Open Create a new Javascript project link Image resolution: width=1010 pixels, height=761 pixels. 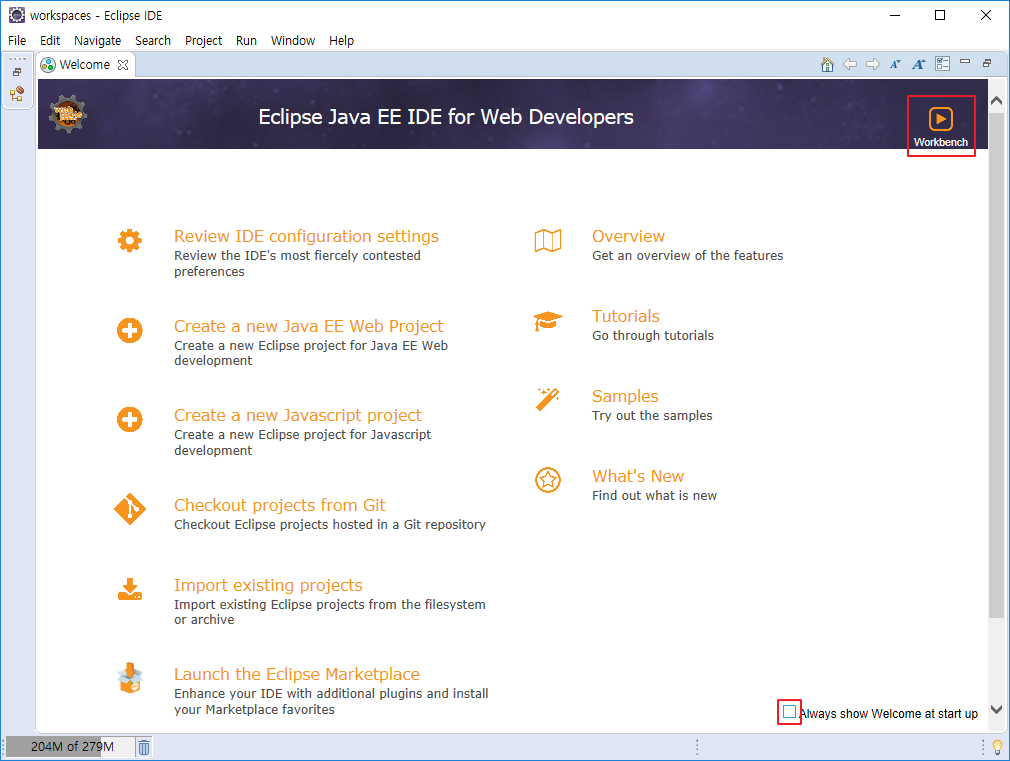pyautogui.click(x=298, y=415)
